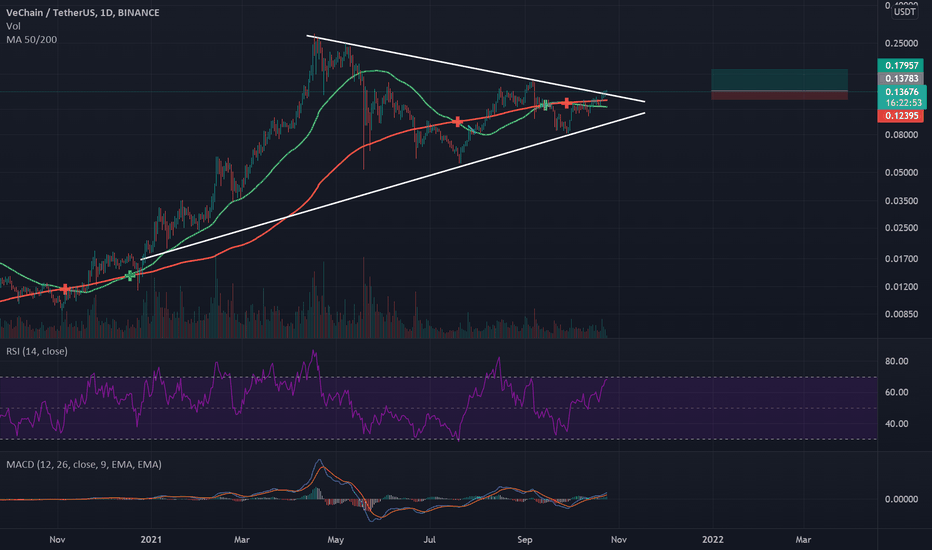
Task: Click the May label on the time axis
Action: [336, 540]
